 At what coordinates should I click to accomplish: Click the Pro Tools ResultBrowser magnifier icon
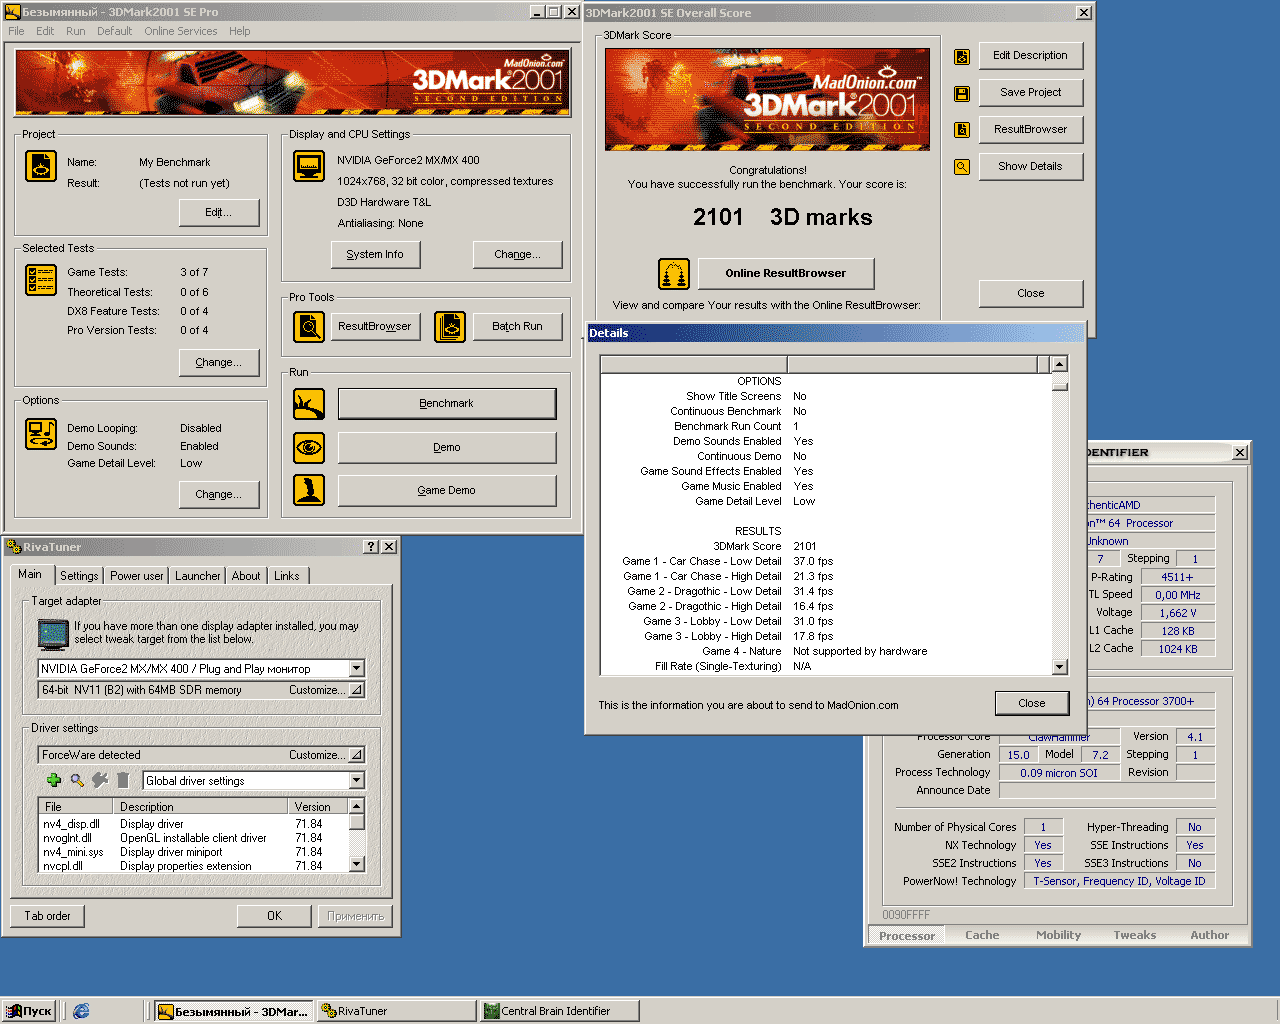click(x=309, y=326)
